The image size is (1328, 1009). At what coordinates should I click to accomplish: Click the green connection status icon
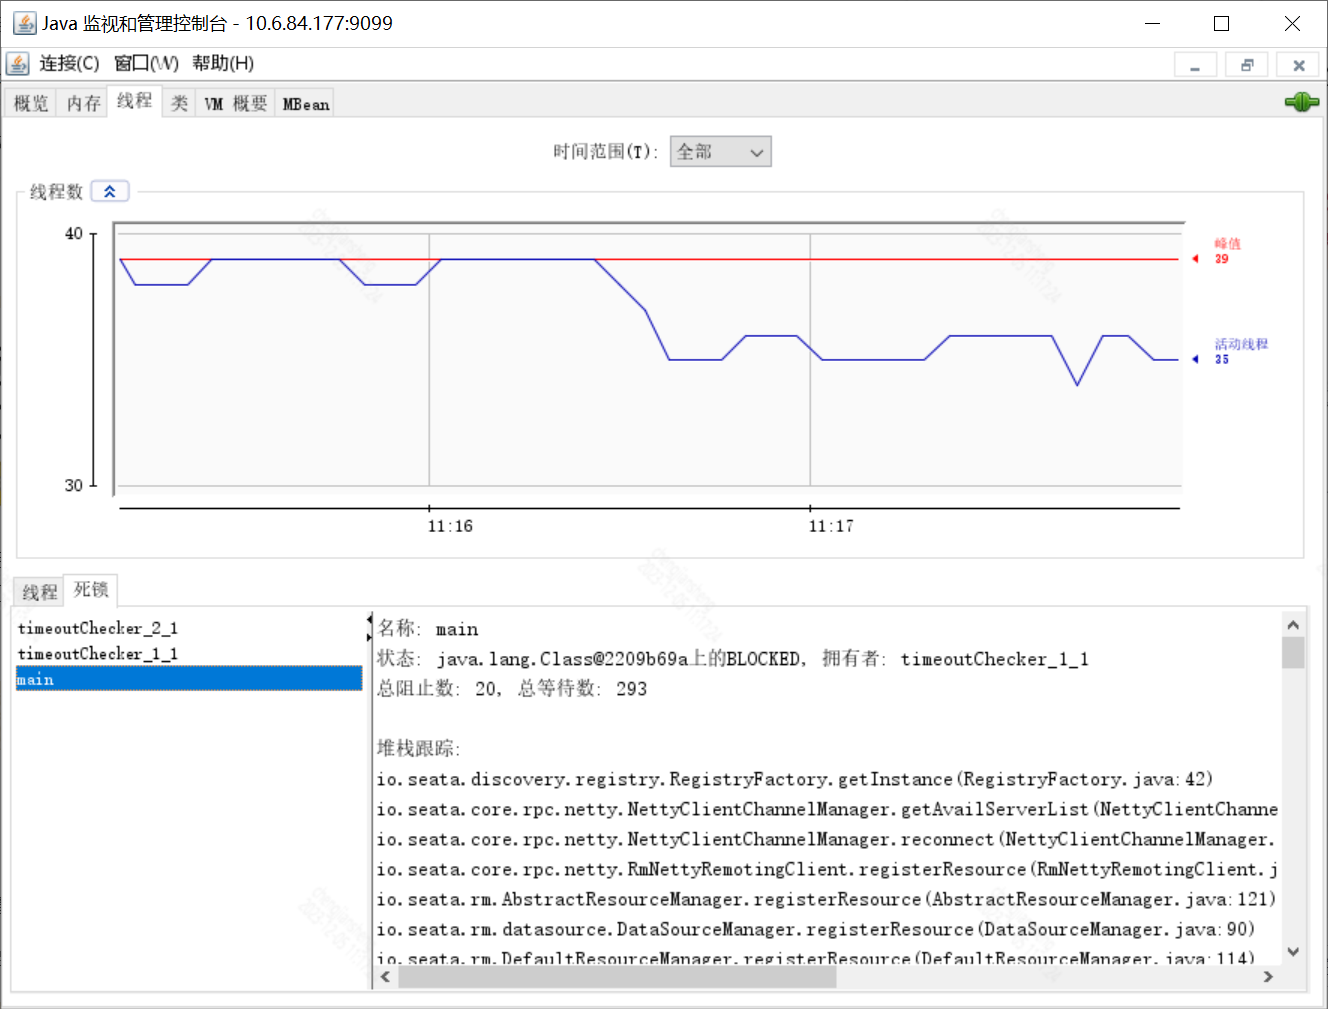pos(1301,102)
